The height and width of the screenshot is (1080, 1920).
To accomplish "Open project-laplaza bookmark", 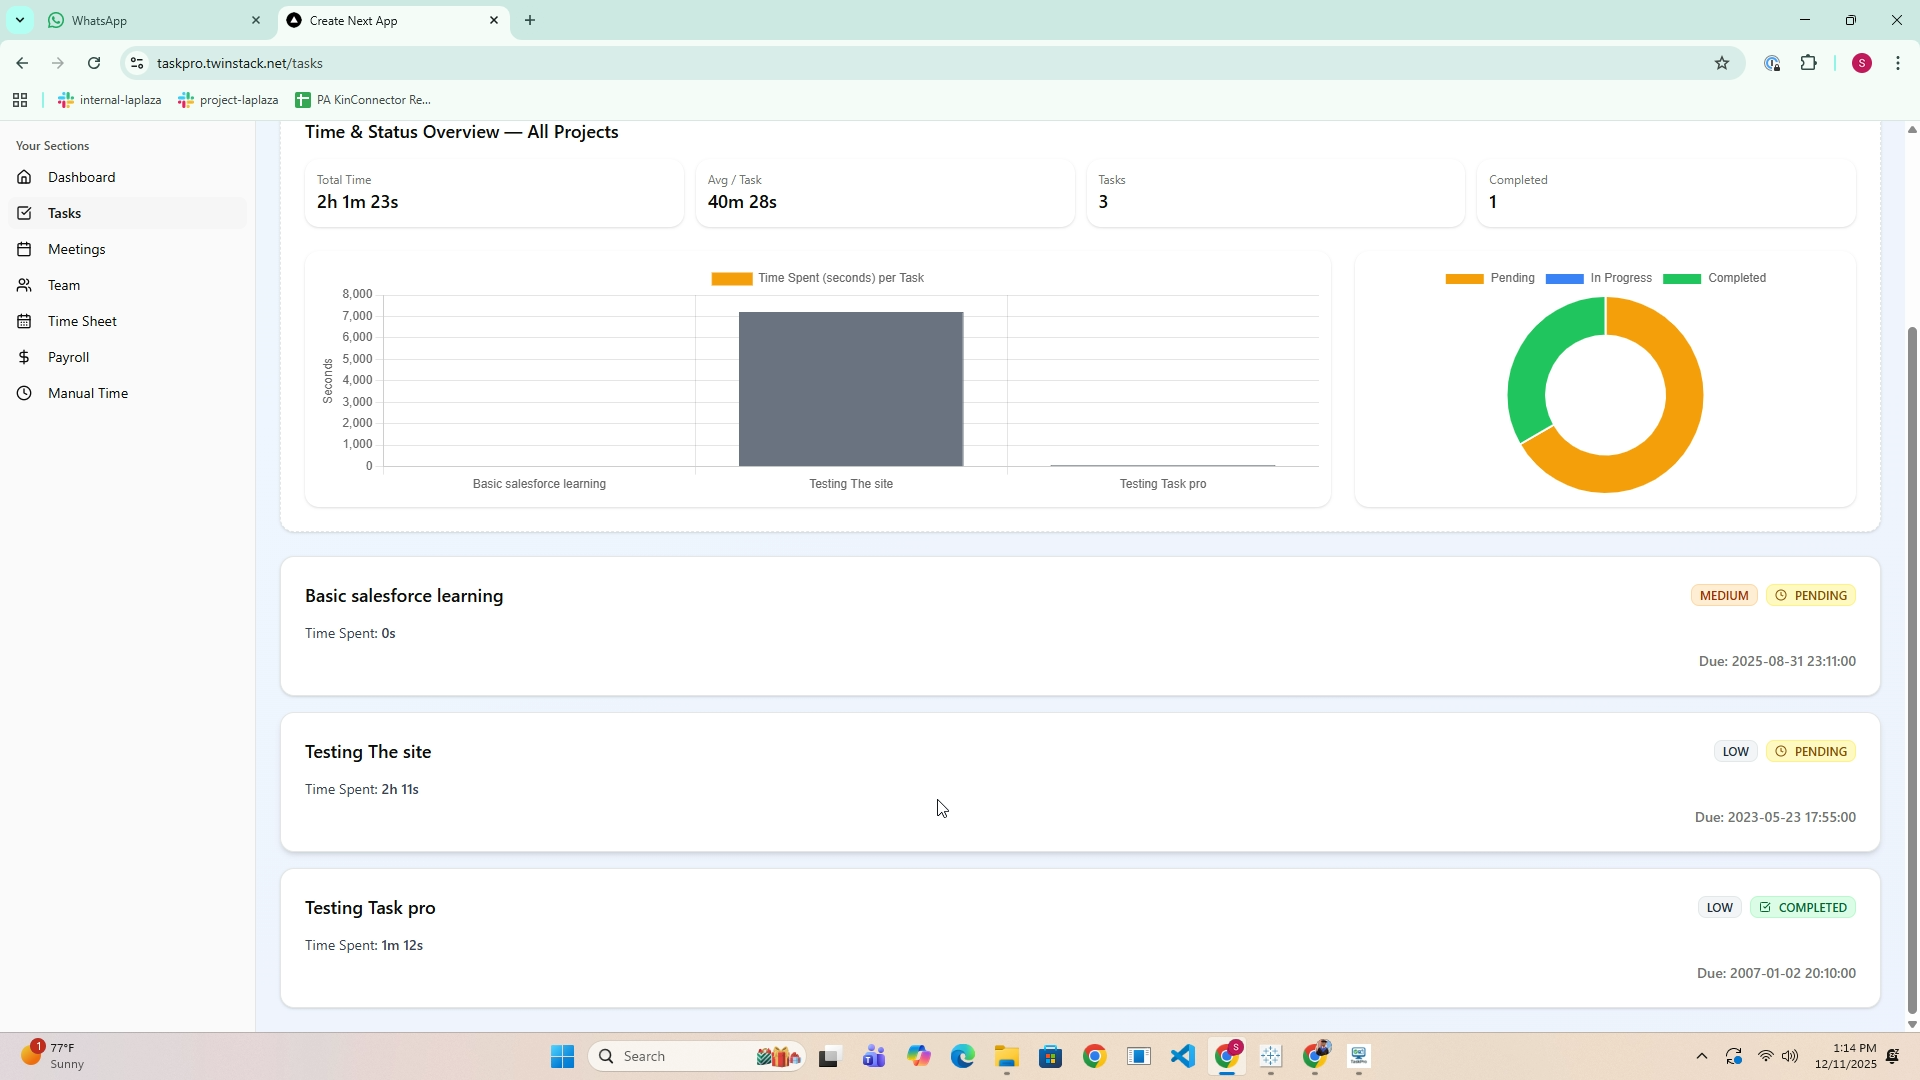I will (x=228, y=100).
